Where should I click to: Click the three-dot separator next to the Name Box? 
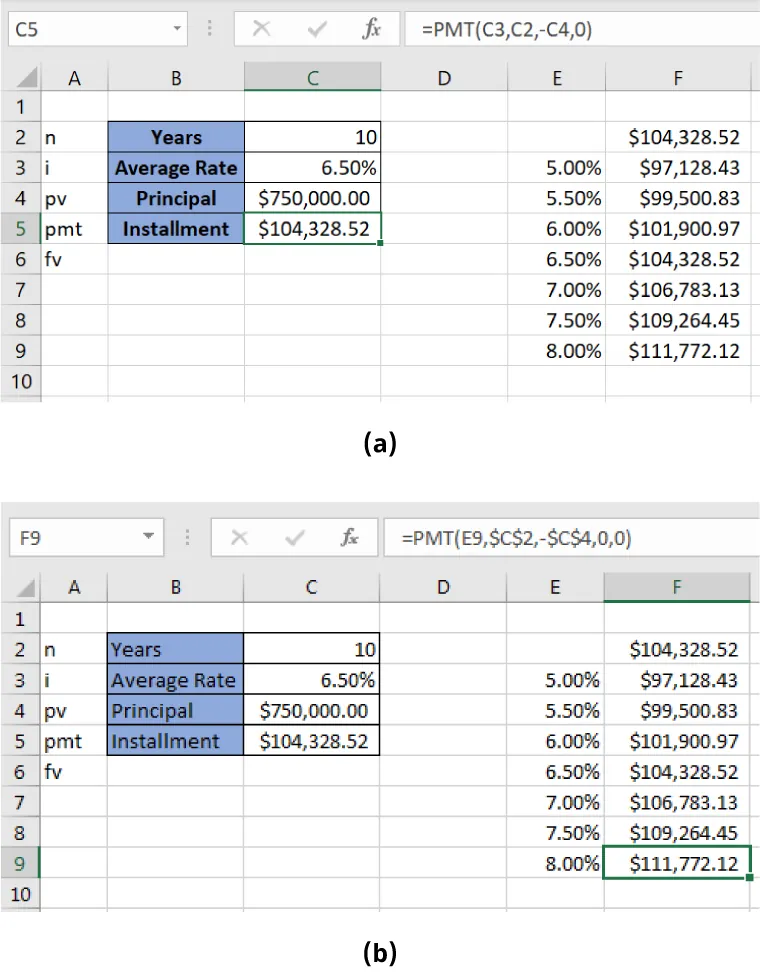coord(208,28)
